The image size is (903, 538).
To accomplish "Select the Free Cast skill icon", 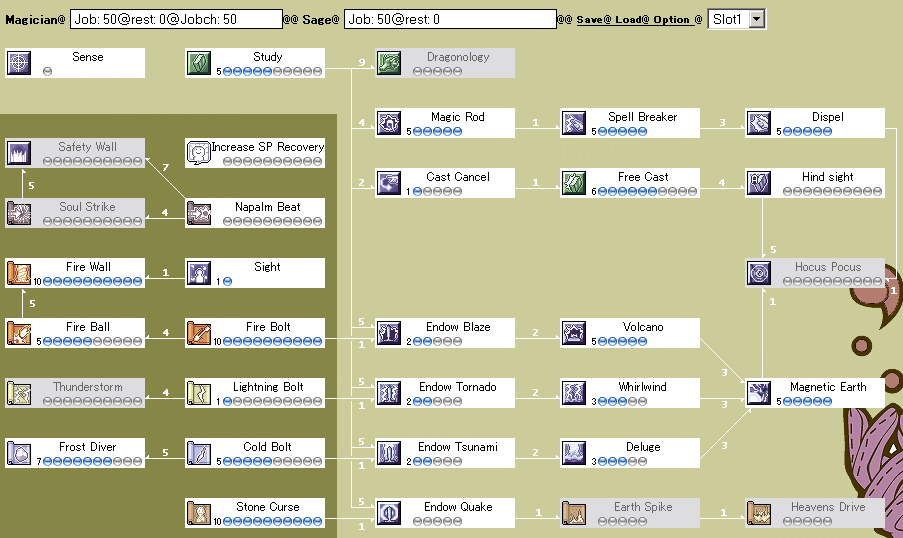I will pos(574,183).
